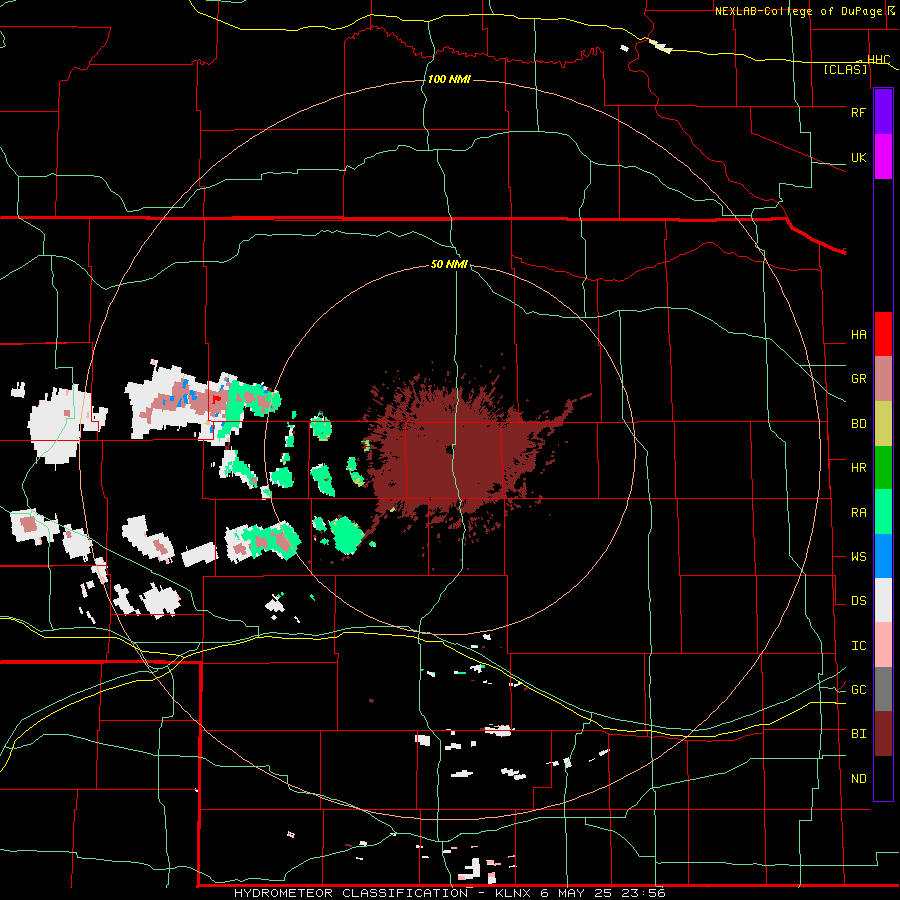The height and width of the screenshot is (900, 900).
Task: Click the RA light green legend block
Action: click(883, 512)
